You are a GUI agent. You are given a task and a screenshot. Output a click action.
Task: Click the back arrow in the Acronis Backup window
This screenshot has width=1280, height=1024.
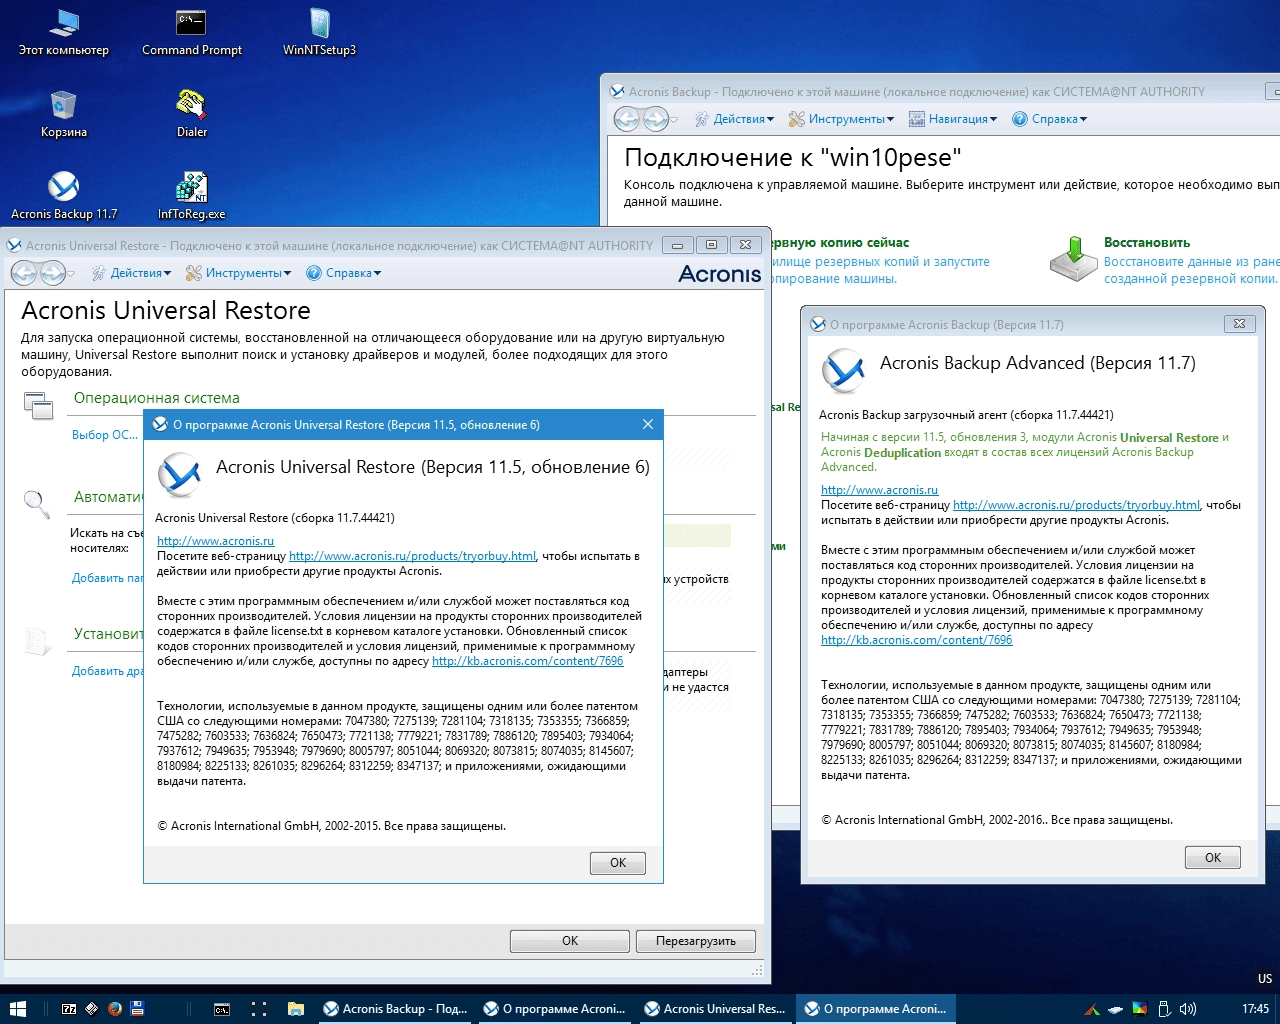tap(627, 119)
